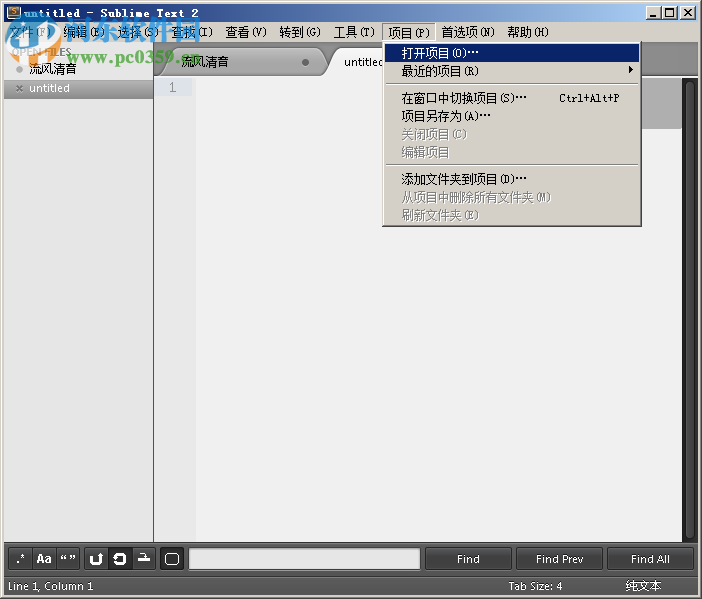Screen dimensions: 702x599
Task: Click Line 1, Column 1 status text
Action: coord(51,586)
